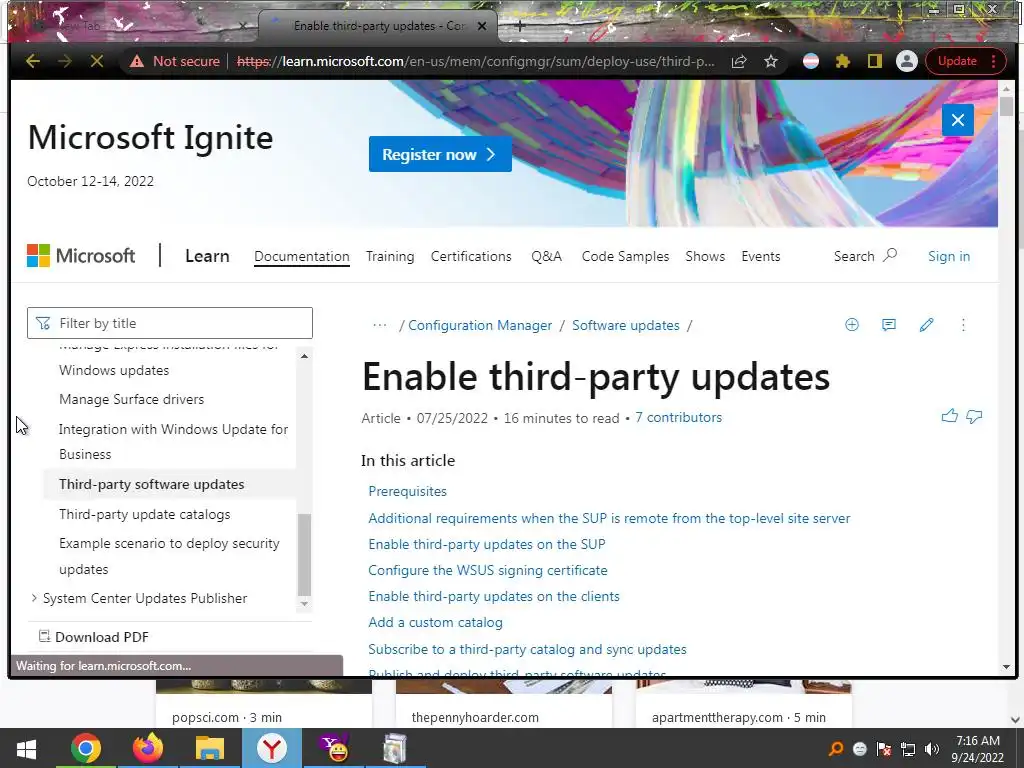Jump to the Prerequisites section
This screenshot has height=768, width=1024.
(x=408, y=491)
